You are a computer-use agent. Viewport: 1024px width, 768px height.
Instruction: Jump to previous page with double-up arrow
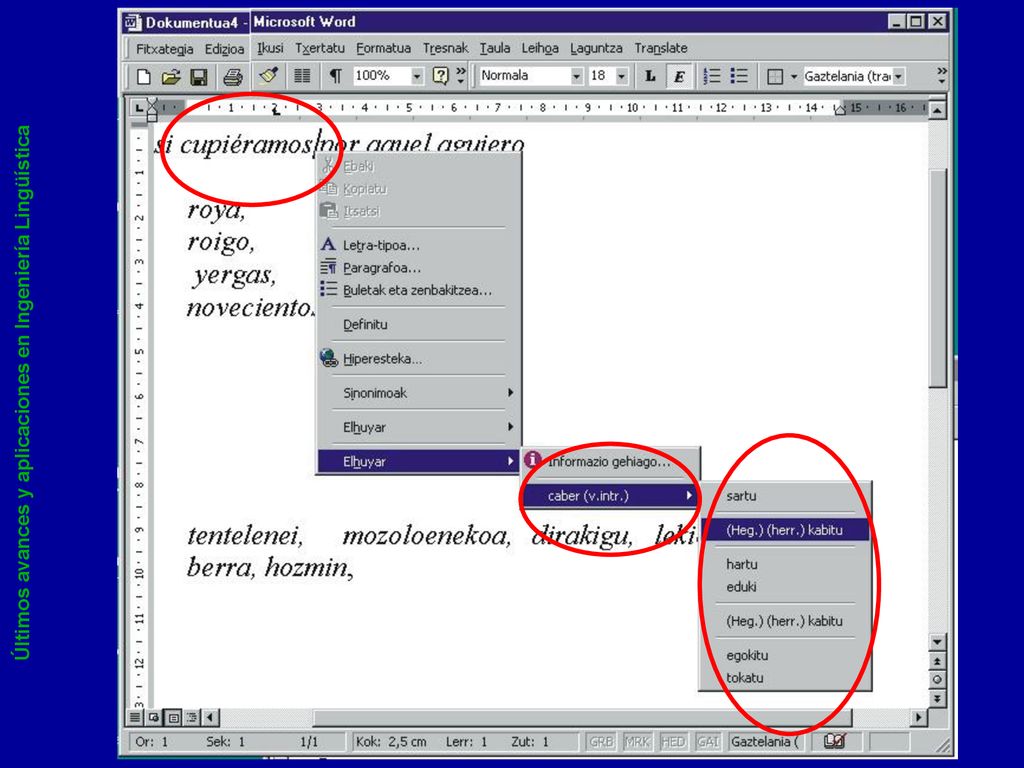click(x=936, y=662)
